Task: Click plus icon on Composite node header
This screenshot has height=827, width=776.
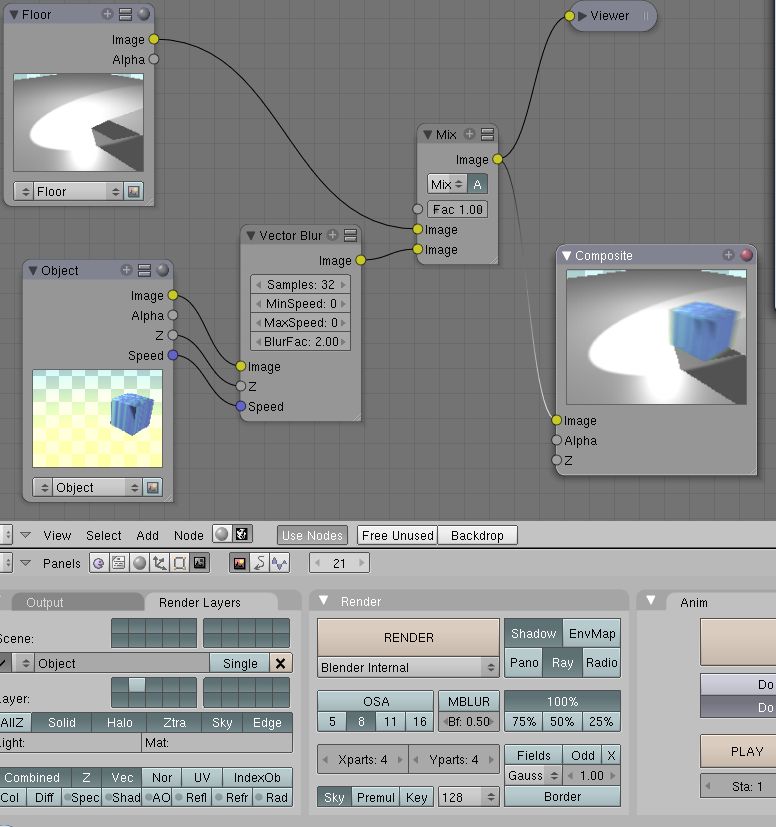Action: (728, 255)
